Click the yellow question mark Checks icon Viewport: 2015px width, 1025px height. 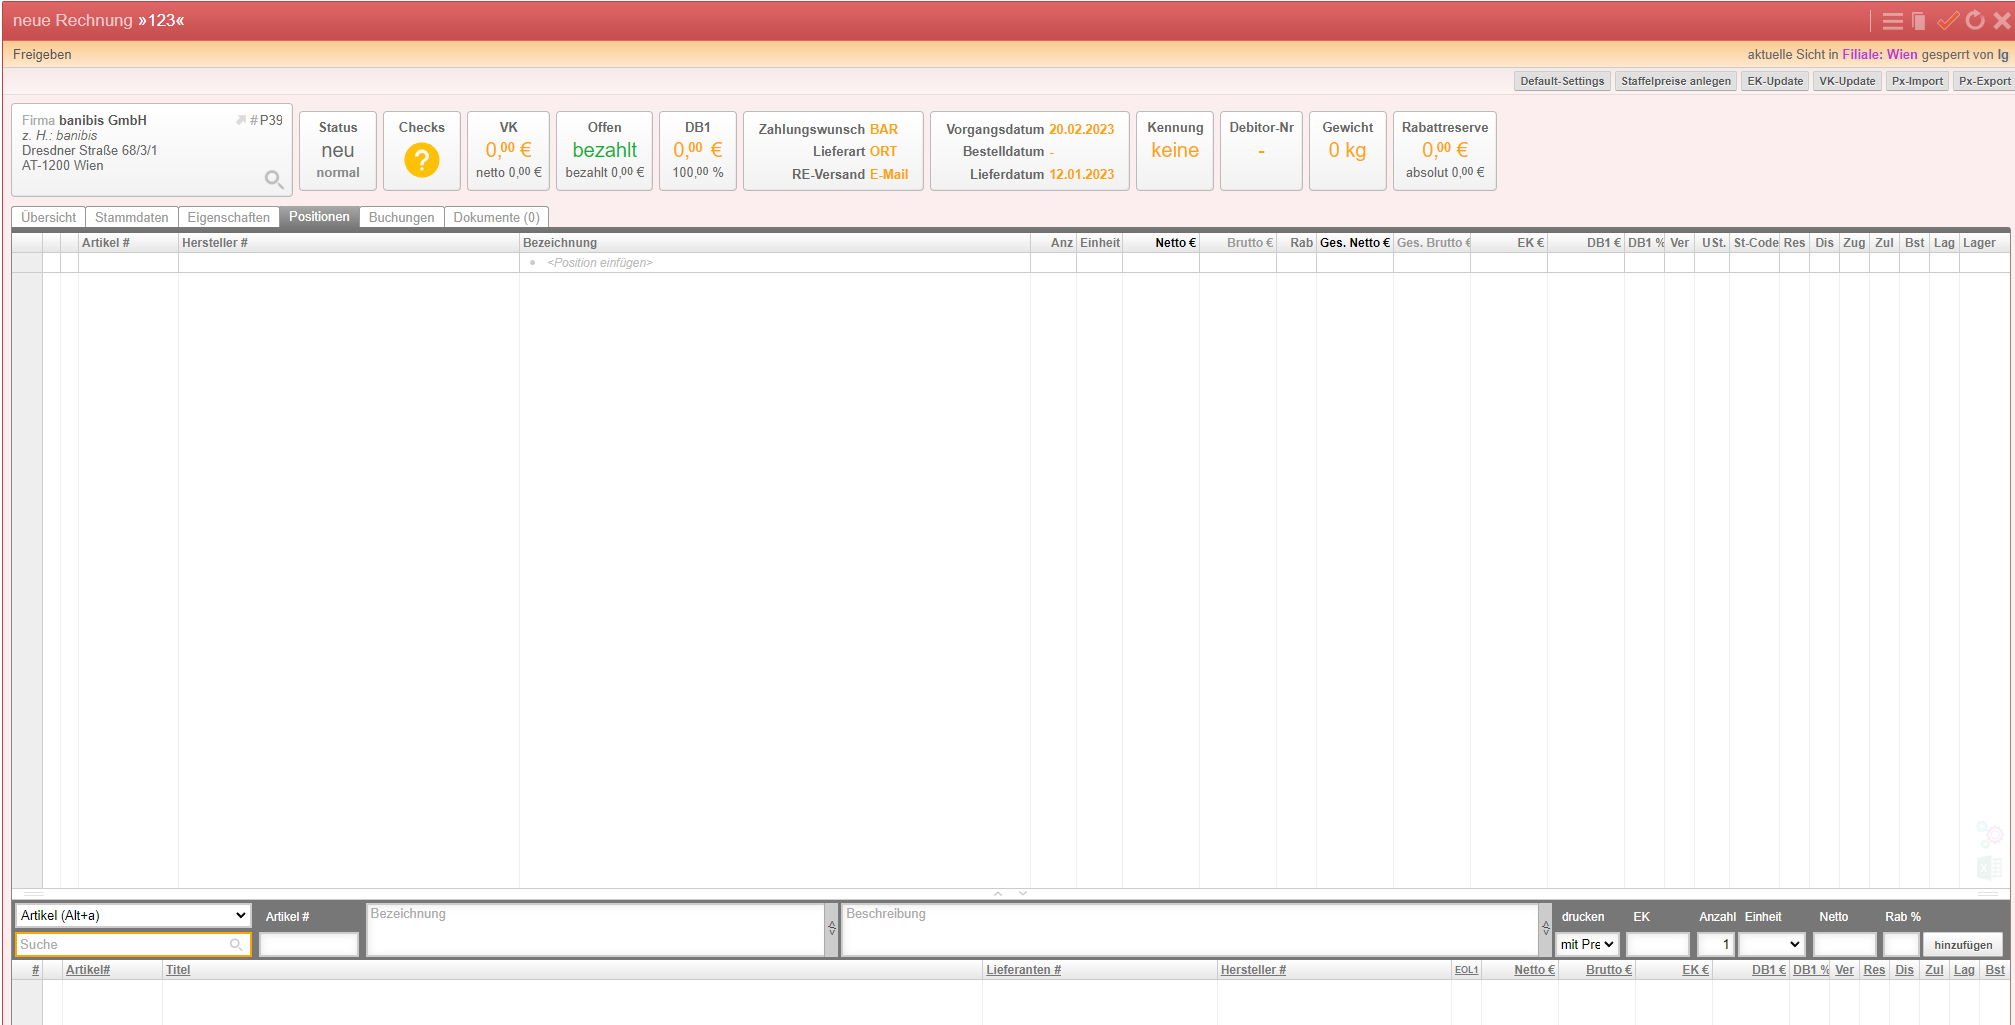point(421,160)
